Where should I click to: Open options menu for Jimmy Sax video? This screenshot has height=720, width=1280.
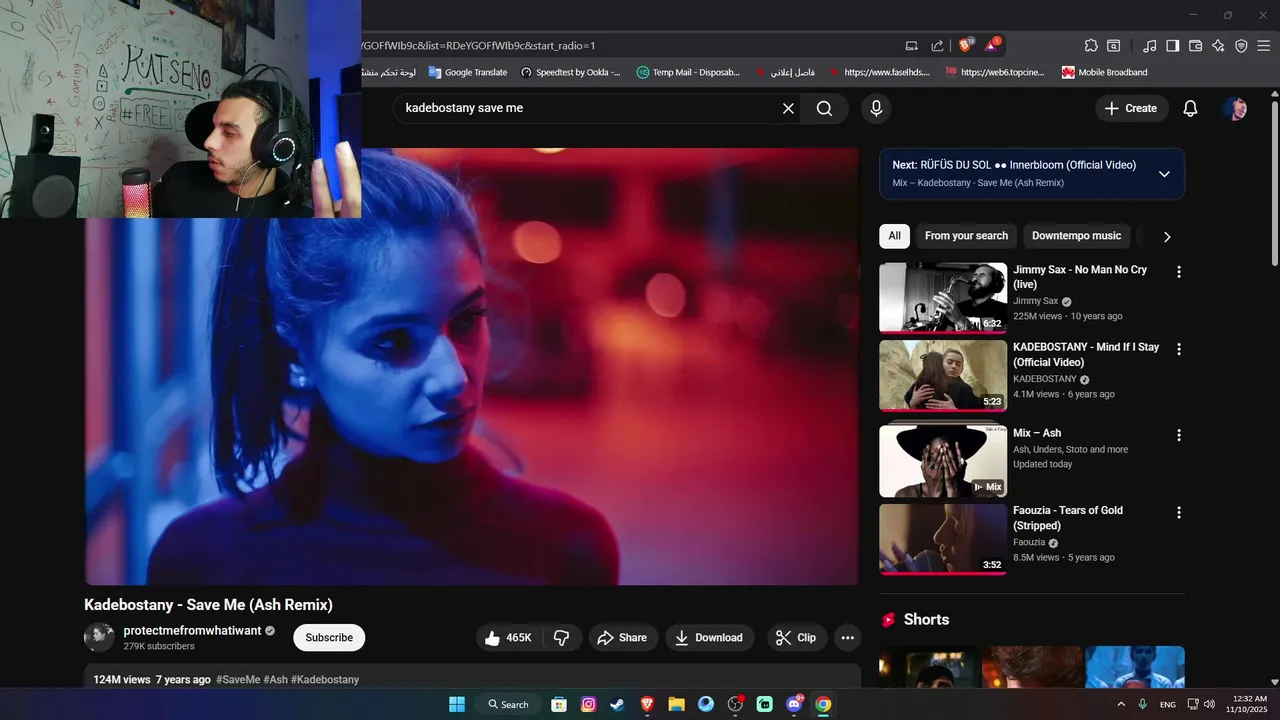pos(1179,272)
